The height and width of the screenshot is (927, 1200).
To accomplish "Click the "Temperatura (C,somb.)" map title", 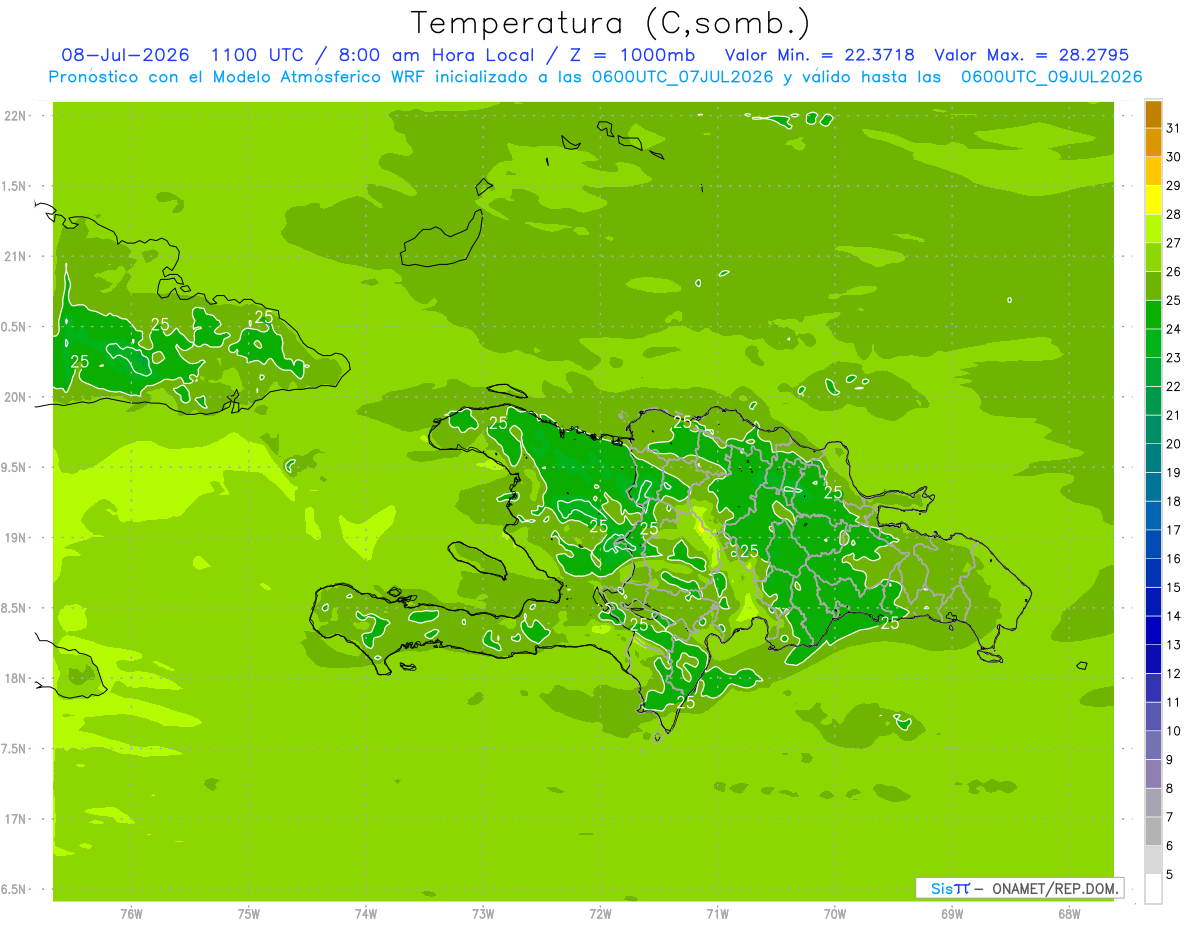I will point(610,23).
